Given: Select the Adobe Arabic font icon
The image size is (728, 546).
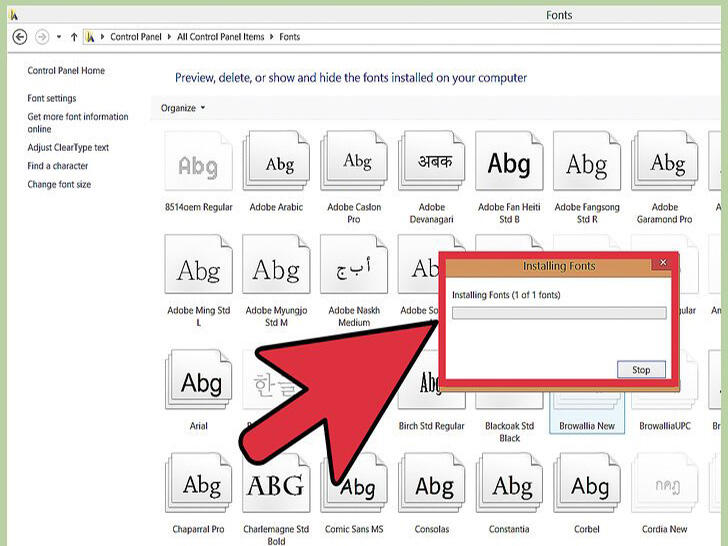Looking at the screenshot, I should coord(276,162).
